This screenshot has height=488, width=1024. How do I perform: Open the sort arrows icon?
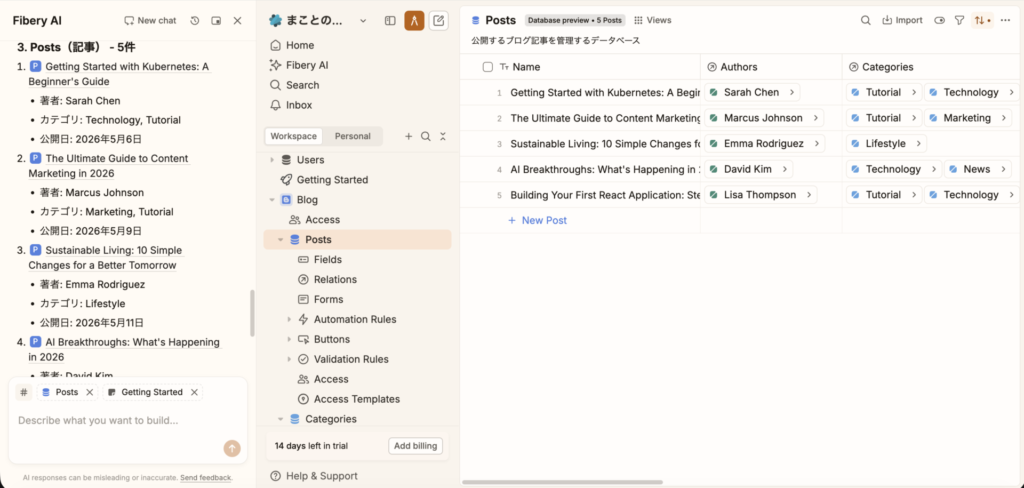pos(982,20)
